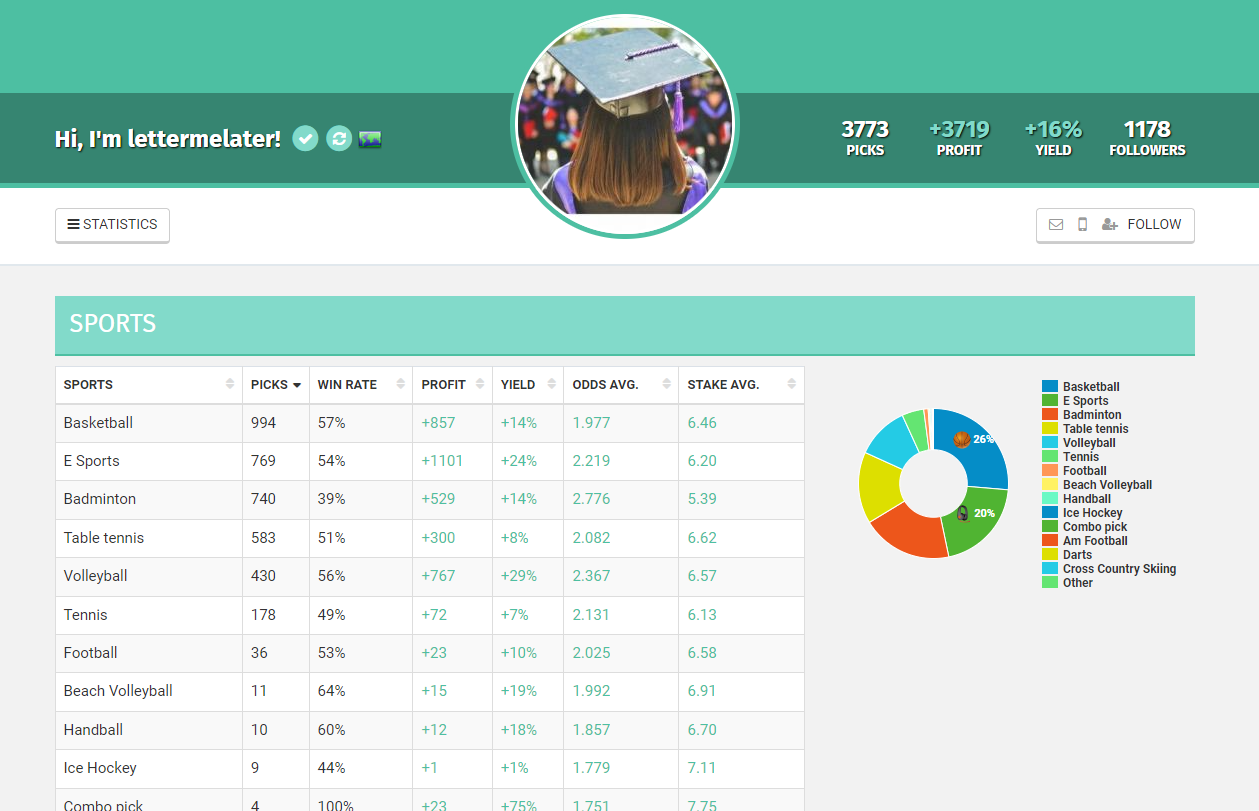Click the 2.776 odds average for Badminton

pyautogui.click(x=591, y=499)
